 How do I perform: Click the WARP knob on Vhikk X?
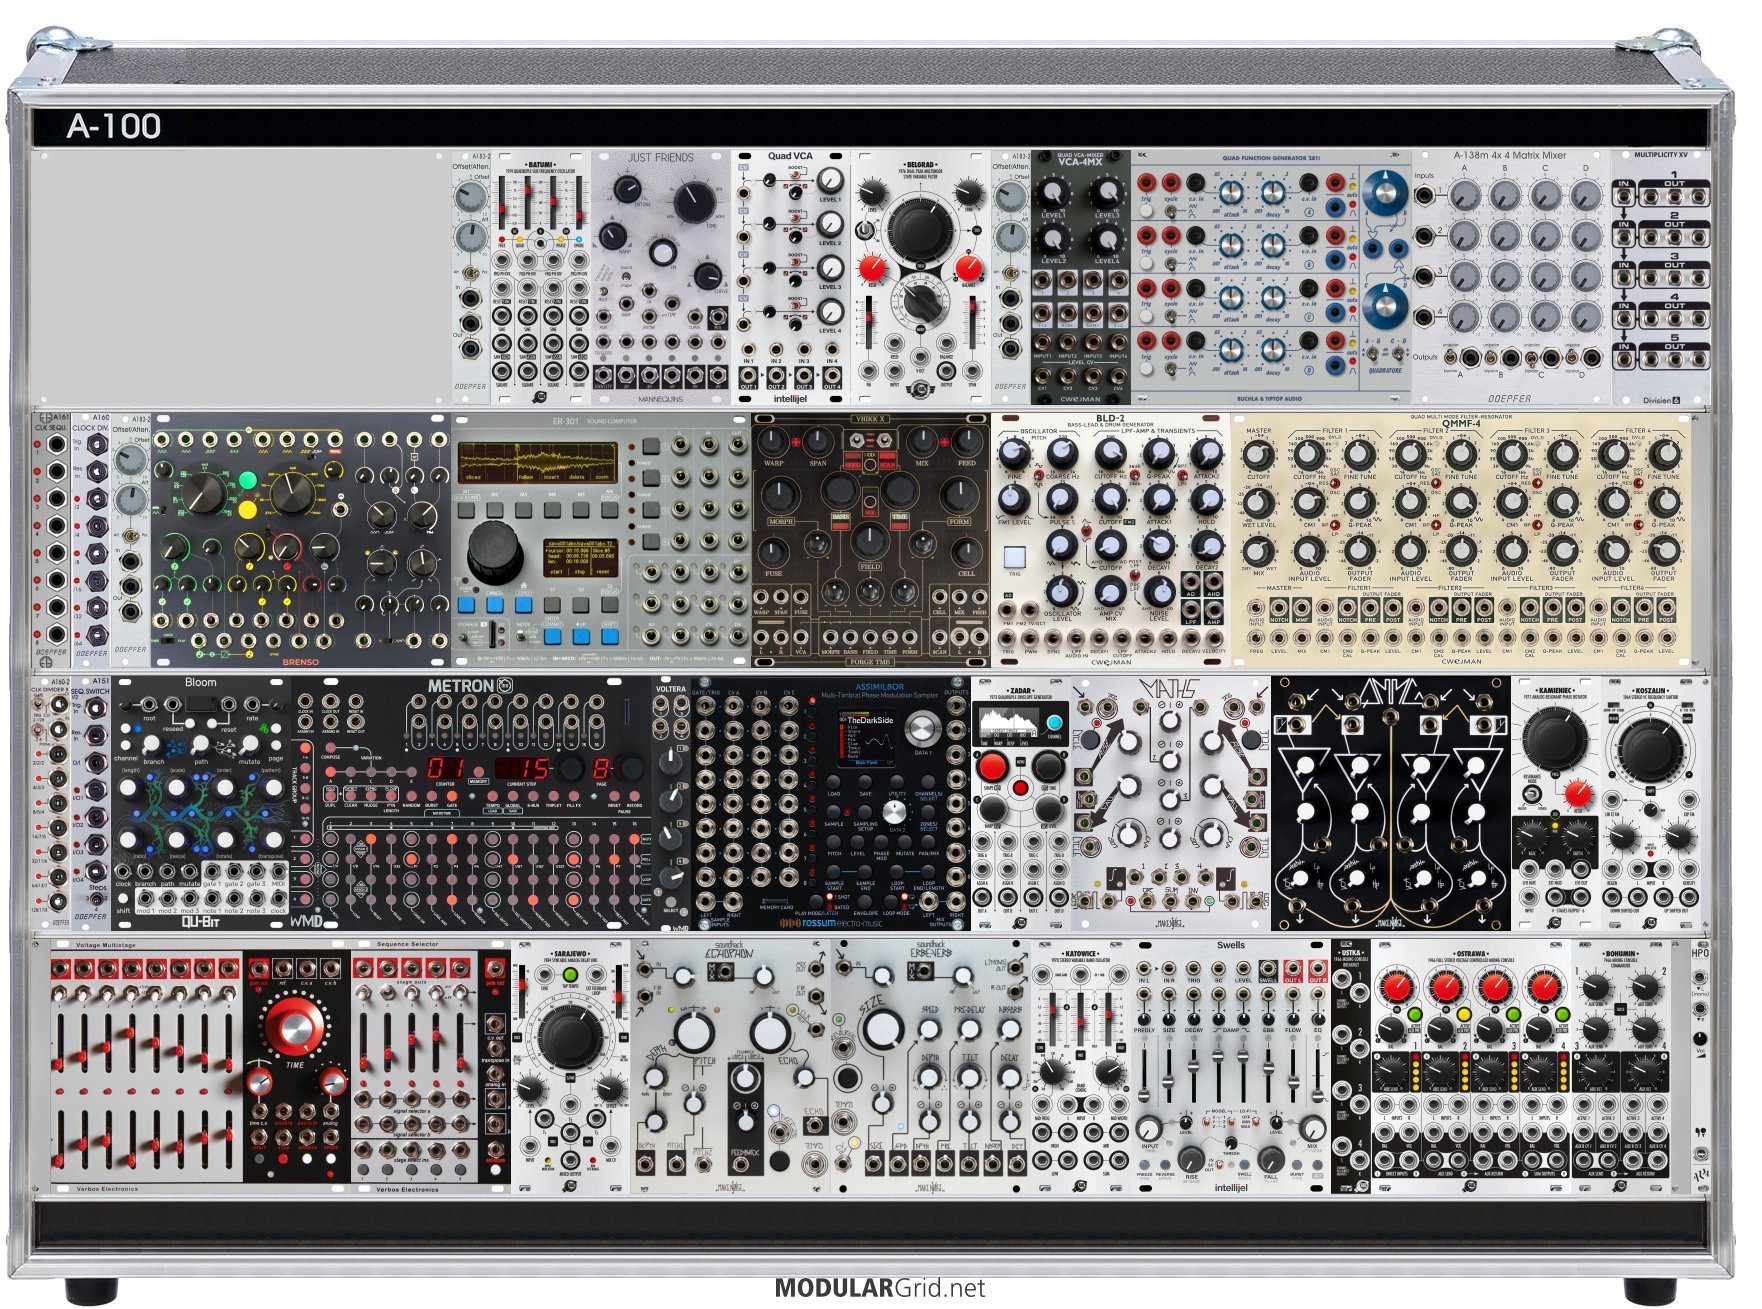774,441
